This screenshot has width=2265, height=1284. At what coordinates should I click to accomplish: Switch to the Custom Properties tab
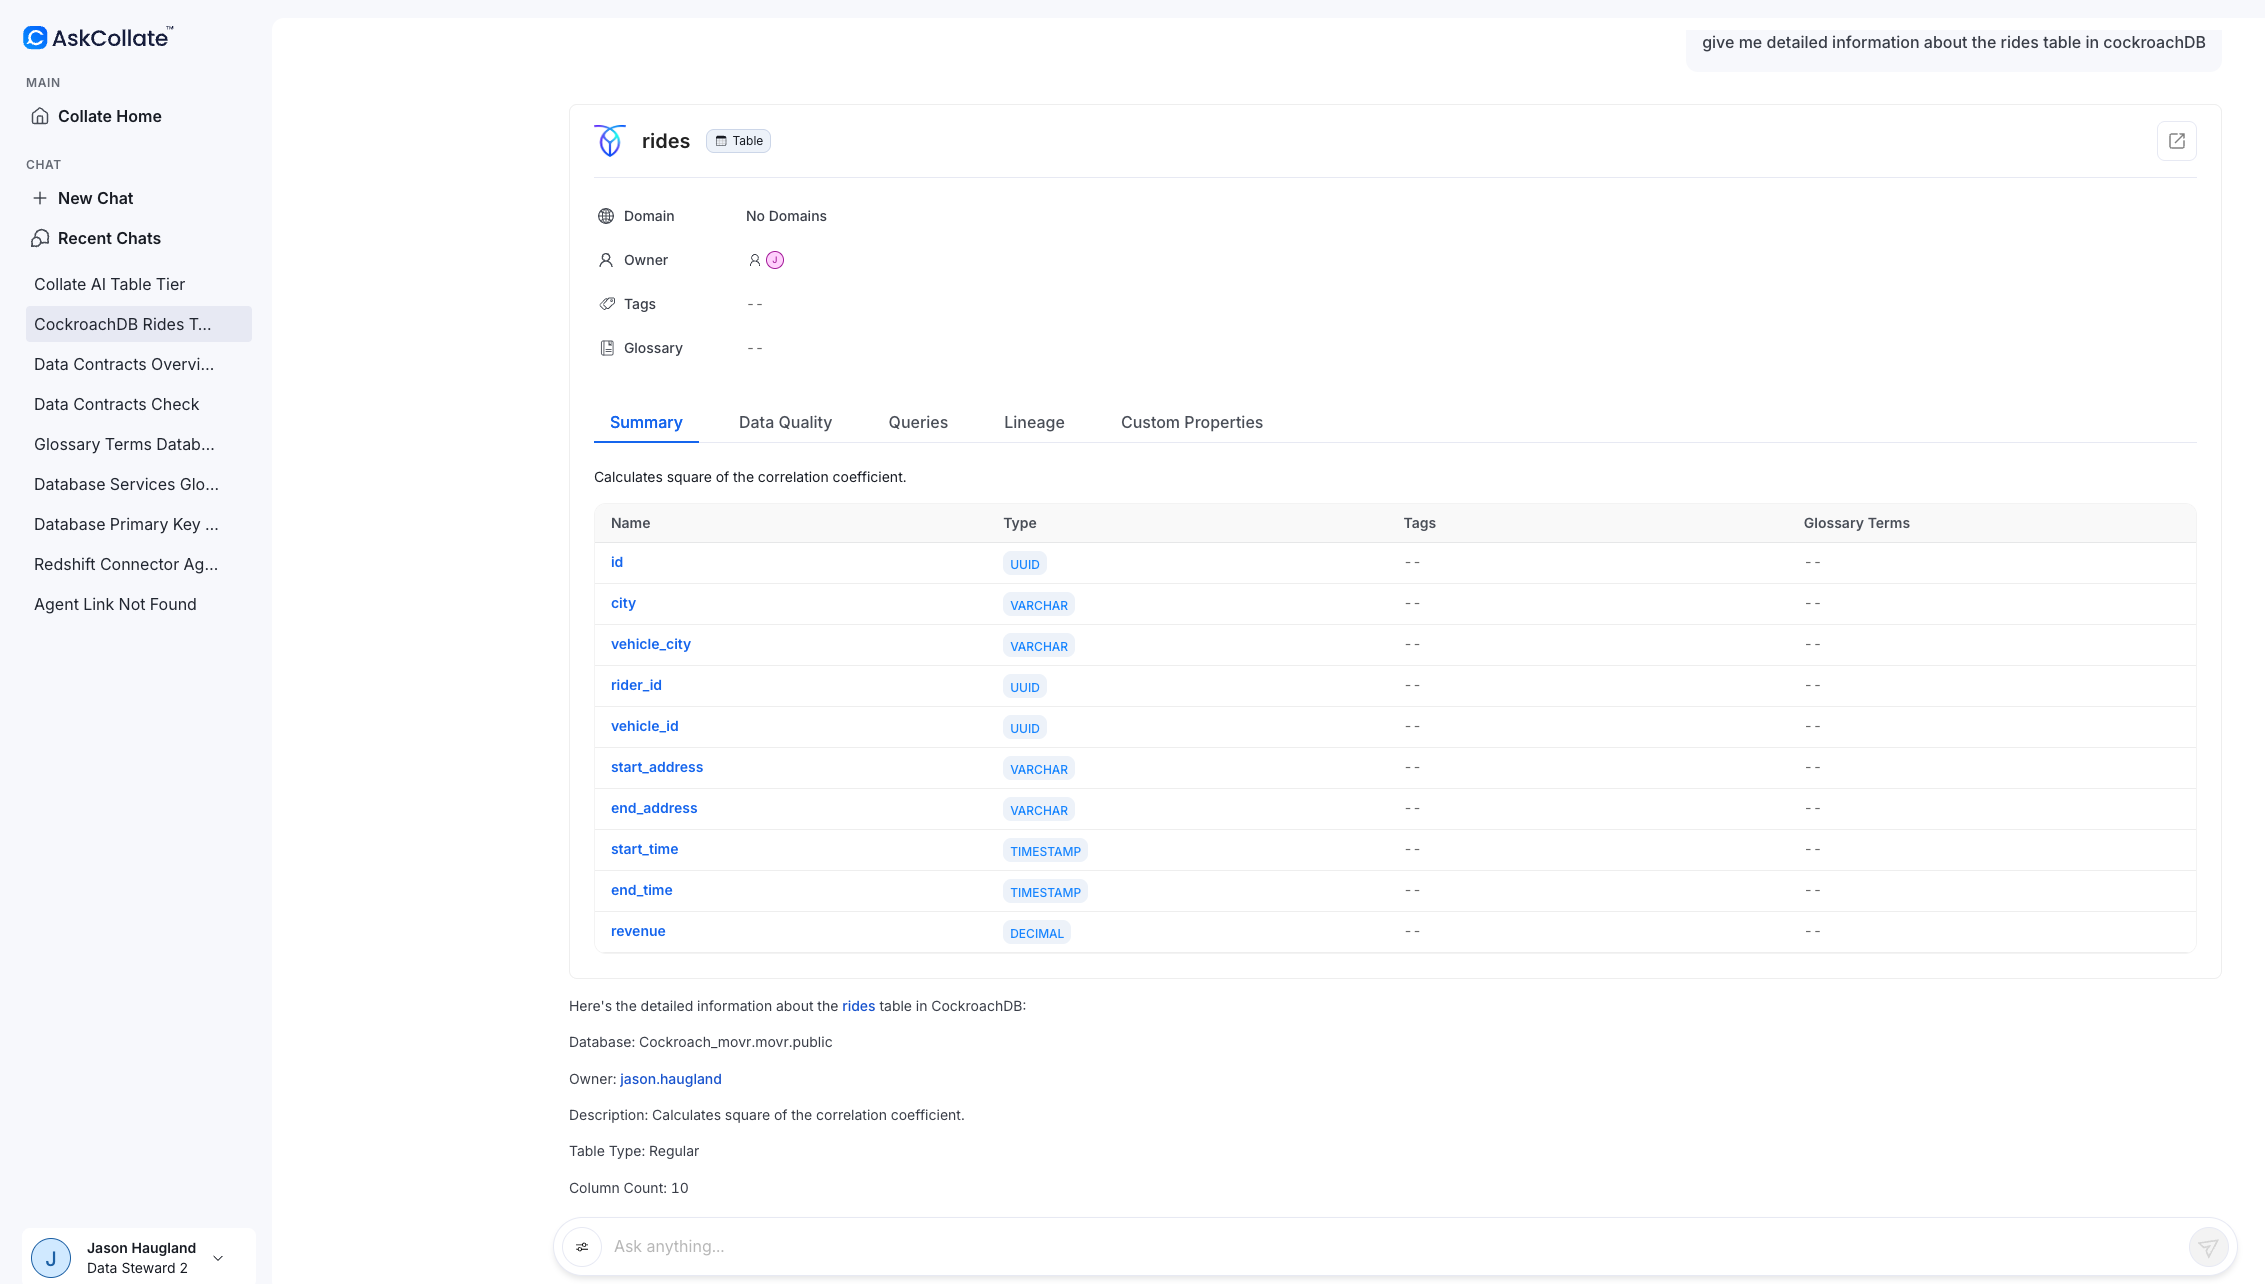click(1192, 422)
